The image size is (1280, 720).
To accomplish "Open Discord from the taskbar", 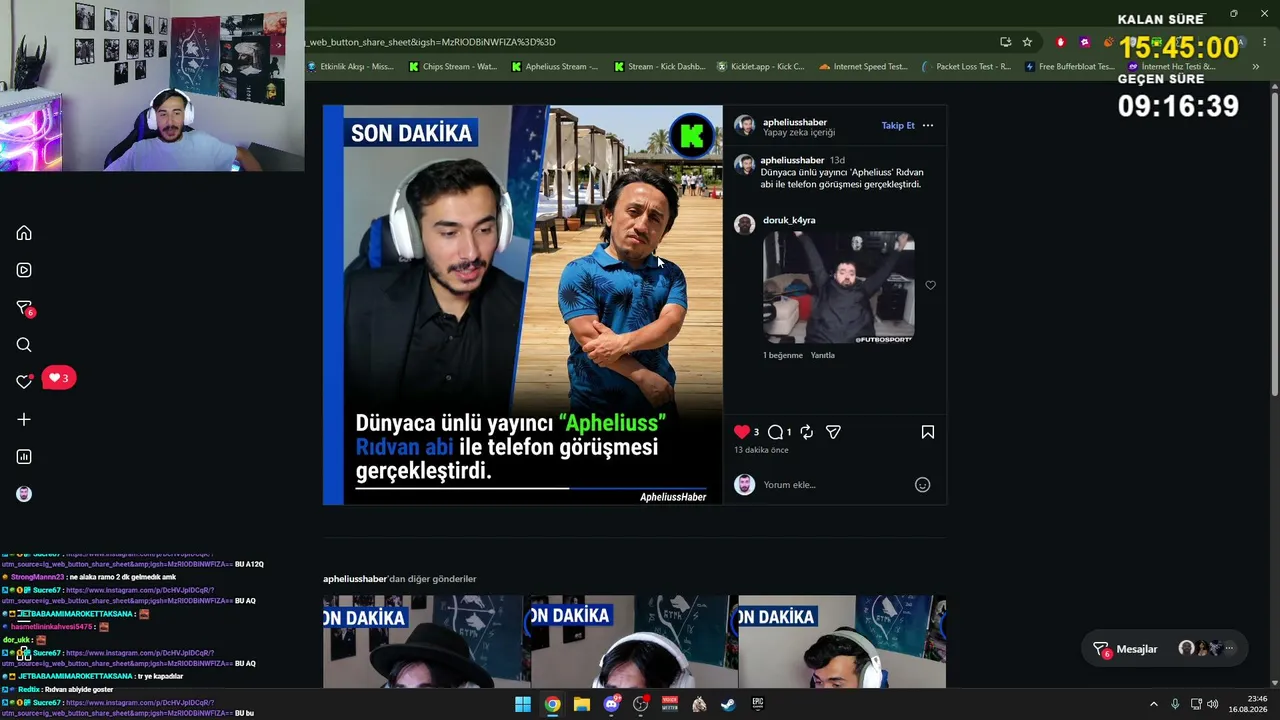I will [611, 704].
